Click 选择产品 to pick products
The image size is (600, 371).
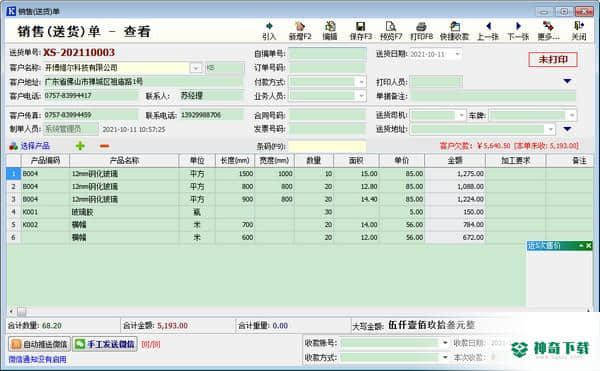[29, 146]
